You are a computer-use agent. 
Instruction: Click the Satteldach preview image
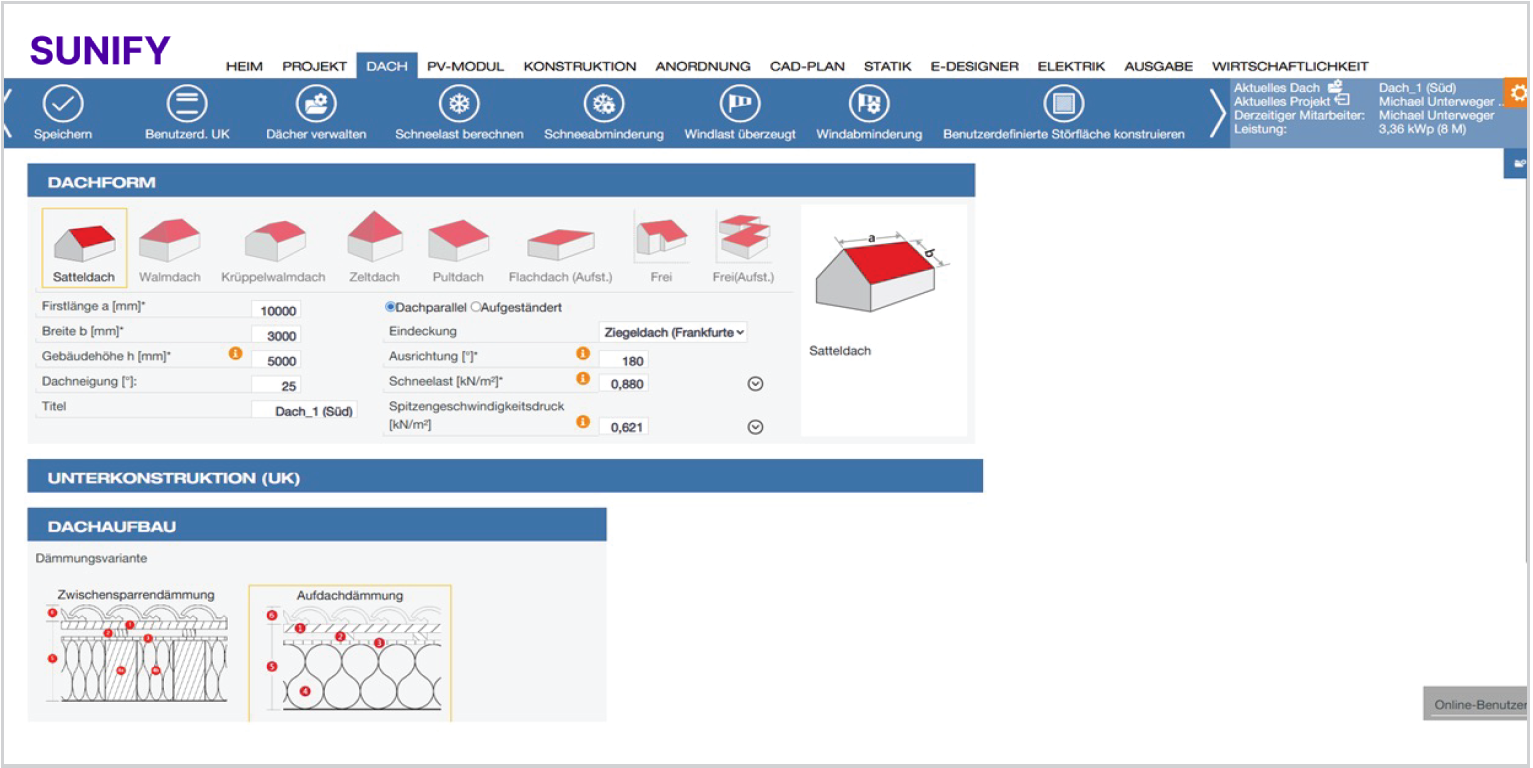[883, 272]
